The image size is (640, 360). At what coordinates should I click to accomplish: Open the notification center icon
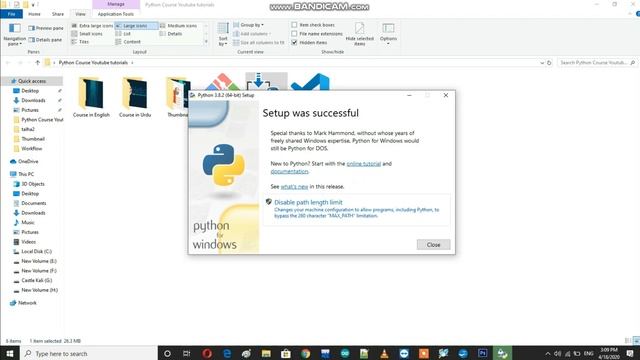pos(630,353)
